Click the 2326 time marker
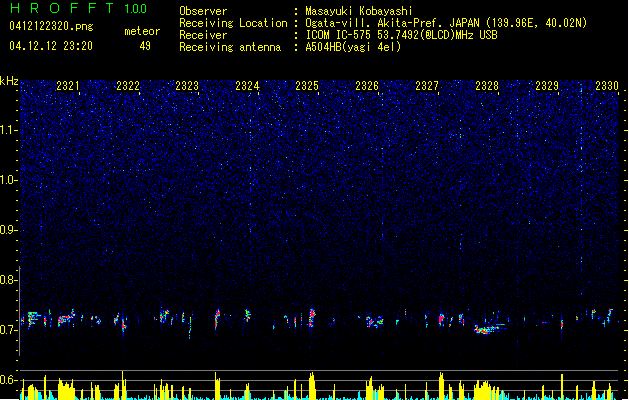 (367, 86)
